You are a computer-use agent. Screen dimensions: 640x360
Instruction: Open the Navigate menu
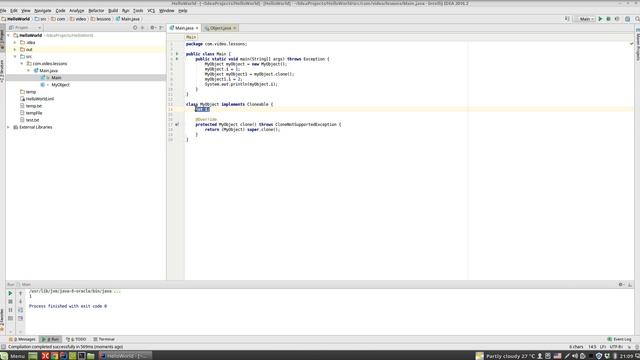[42, 11]
